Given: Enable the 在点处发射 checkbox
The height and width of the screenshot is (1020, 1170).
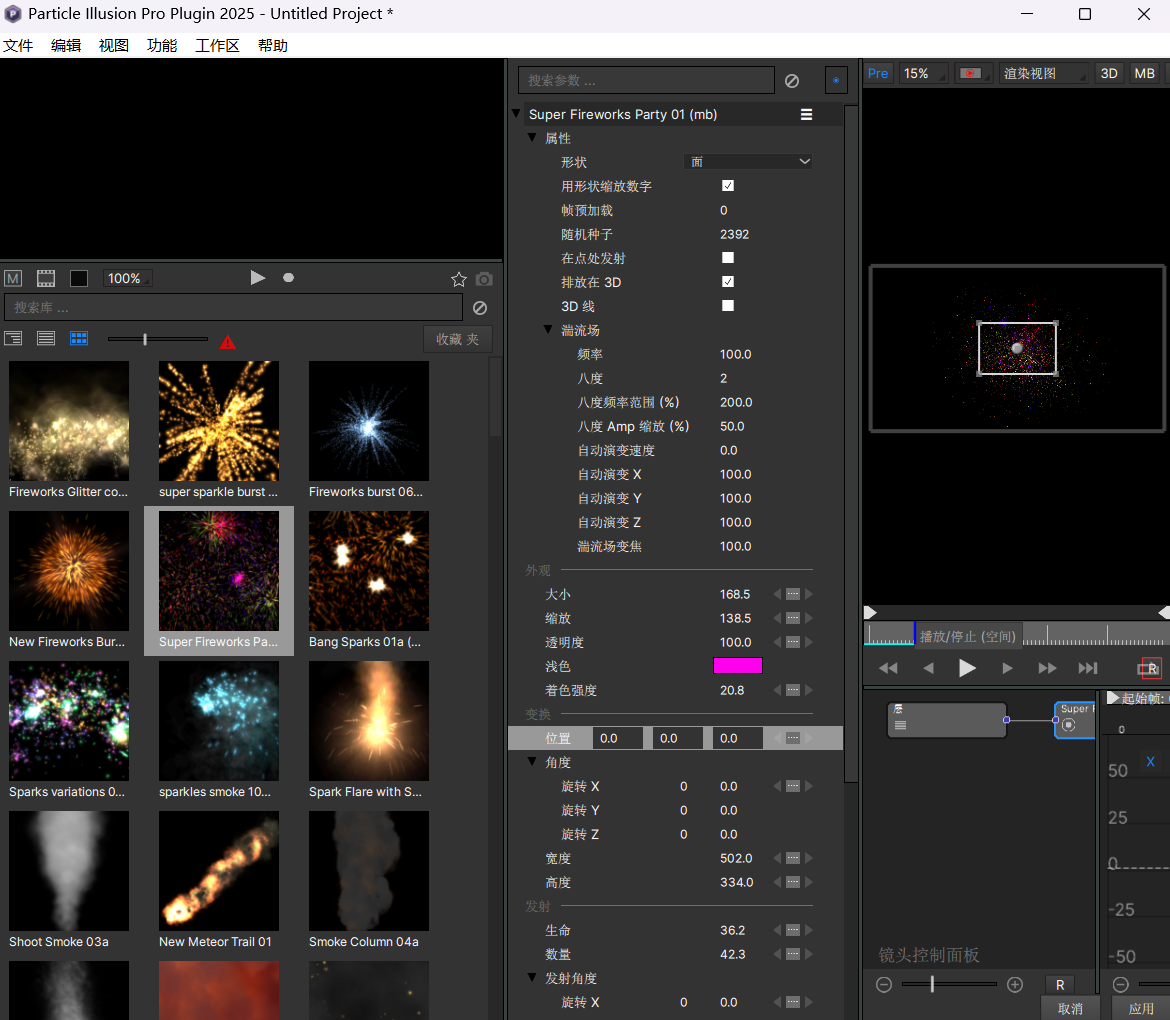Looking at the screenshot, I should point(727,258).
